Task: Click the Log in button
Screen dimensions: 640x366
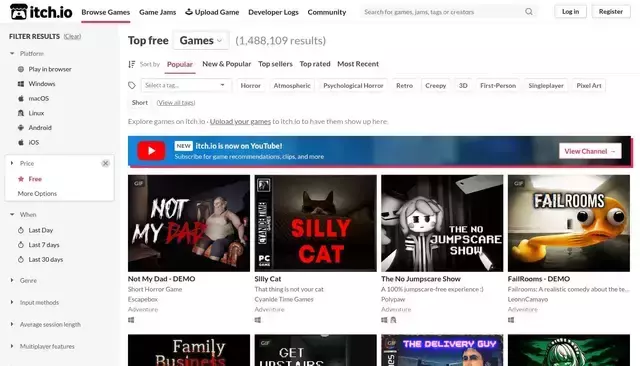Action: (570, 11)
